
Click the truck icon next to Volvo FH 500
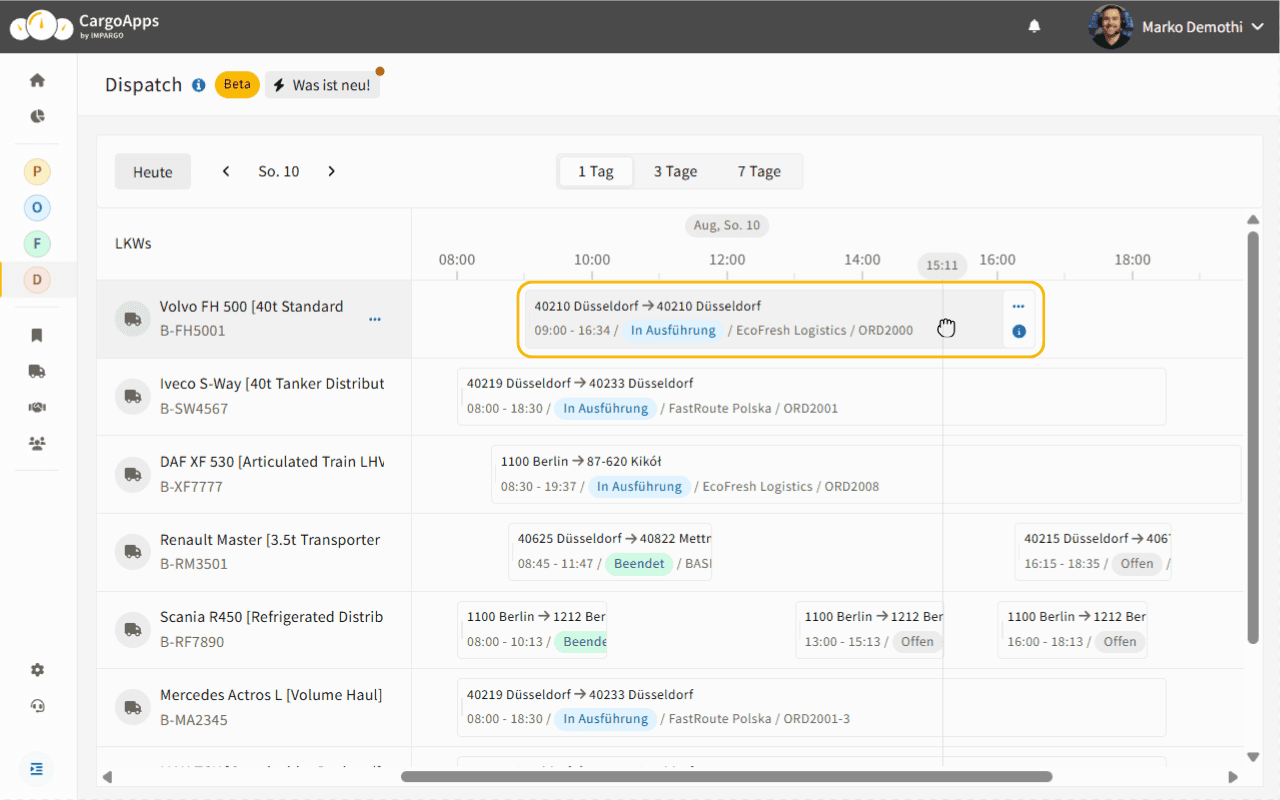point(133,318)
